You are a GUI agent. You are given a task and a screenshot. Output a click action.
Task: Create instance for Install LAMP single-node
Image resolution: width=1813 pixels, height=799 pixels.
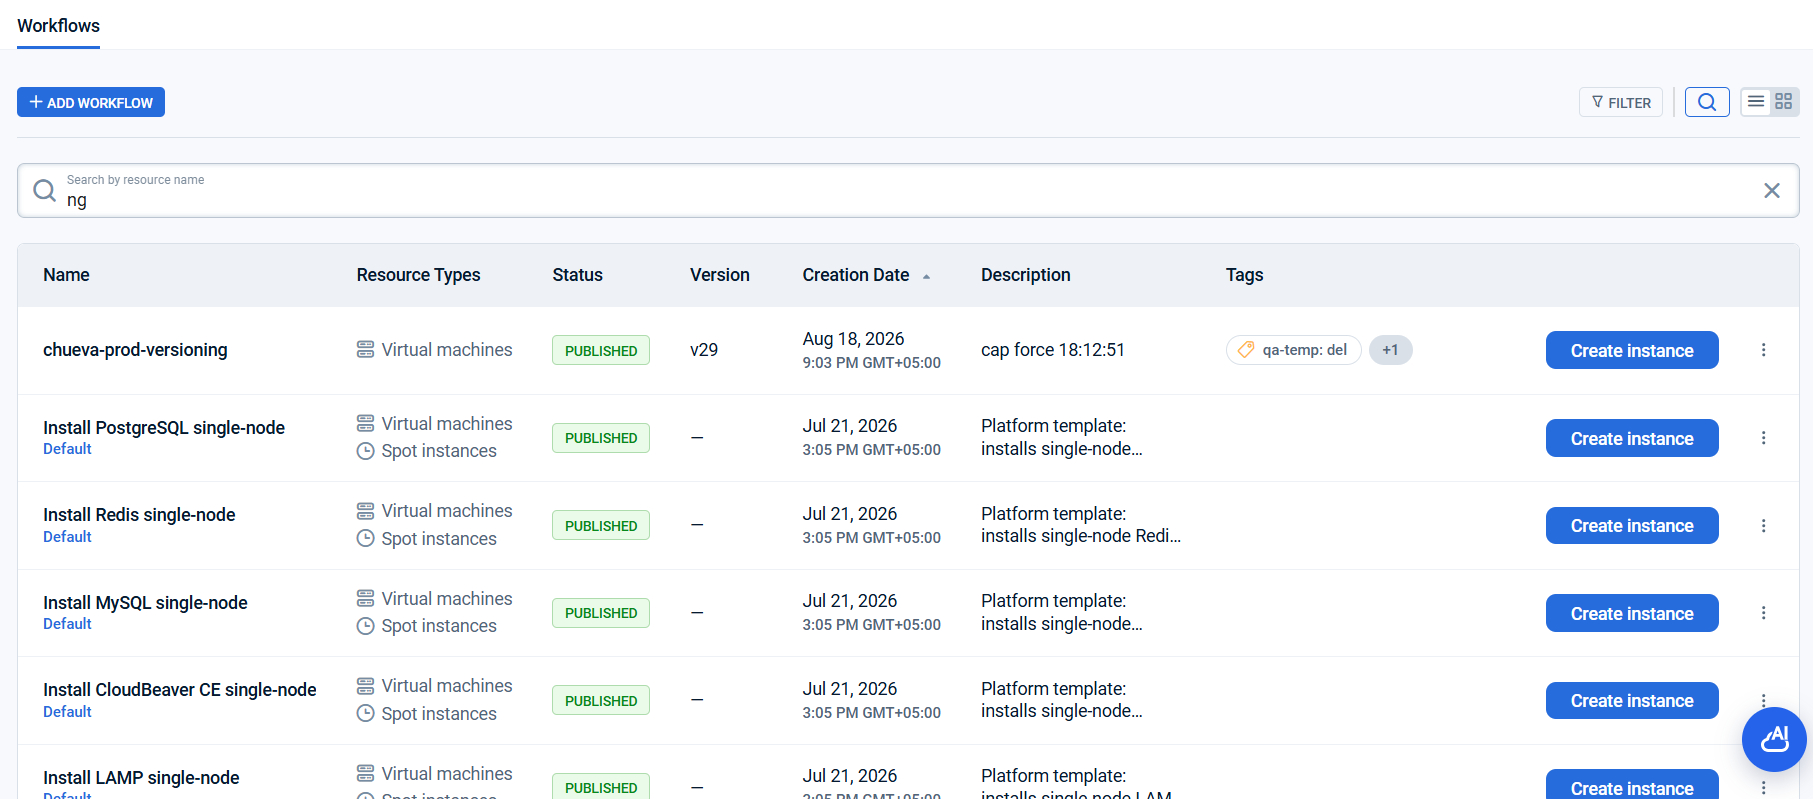(x=1632, y=785)
